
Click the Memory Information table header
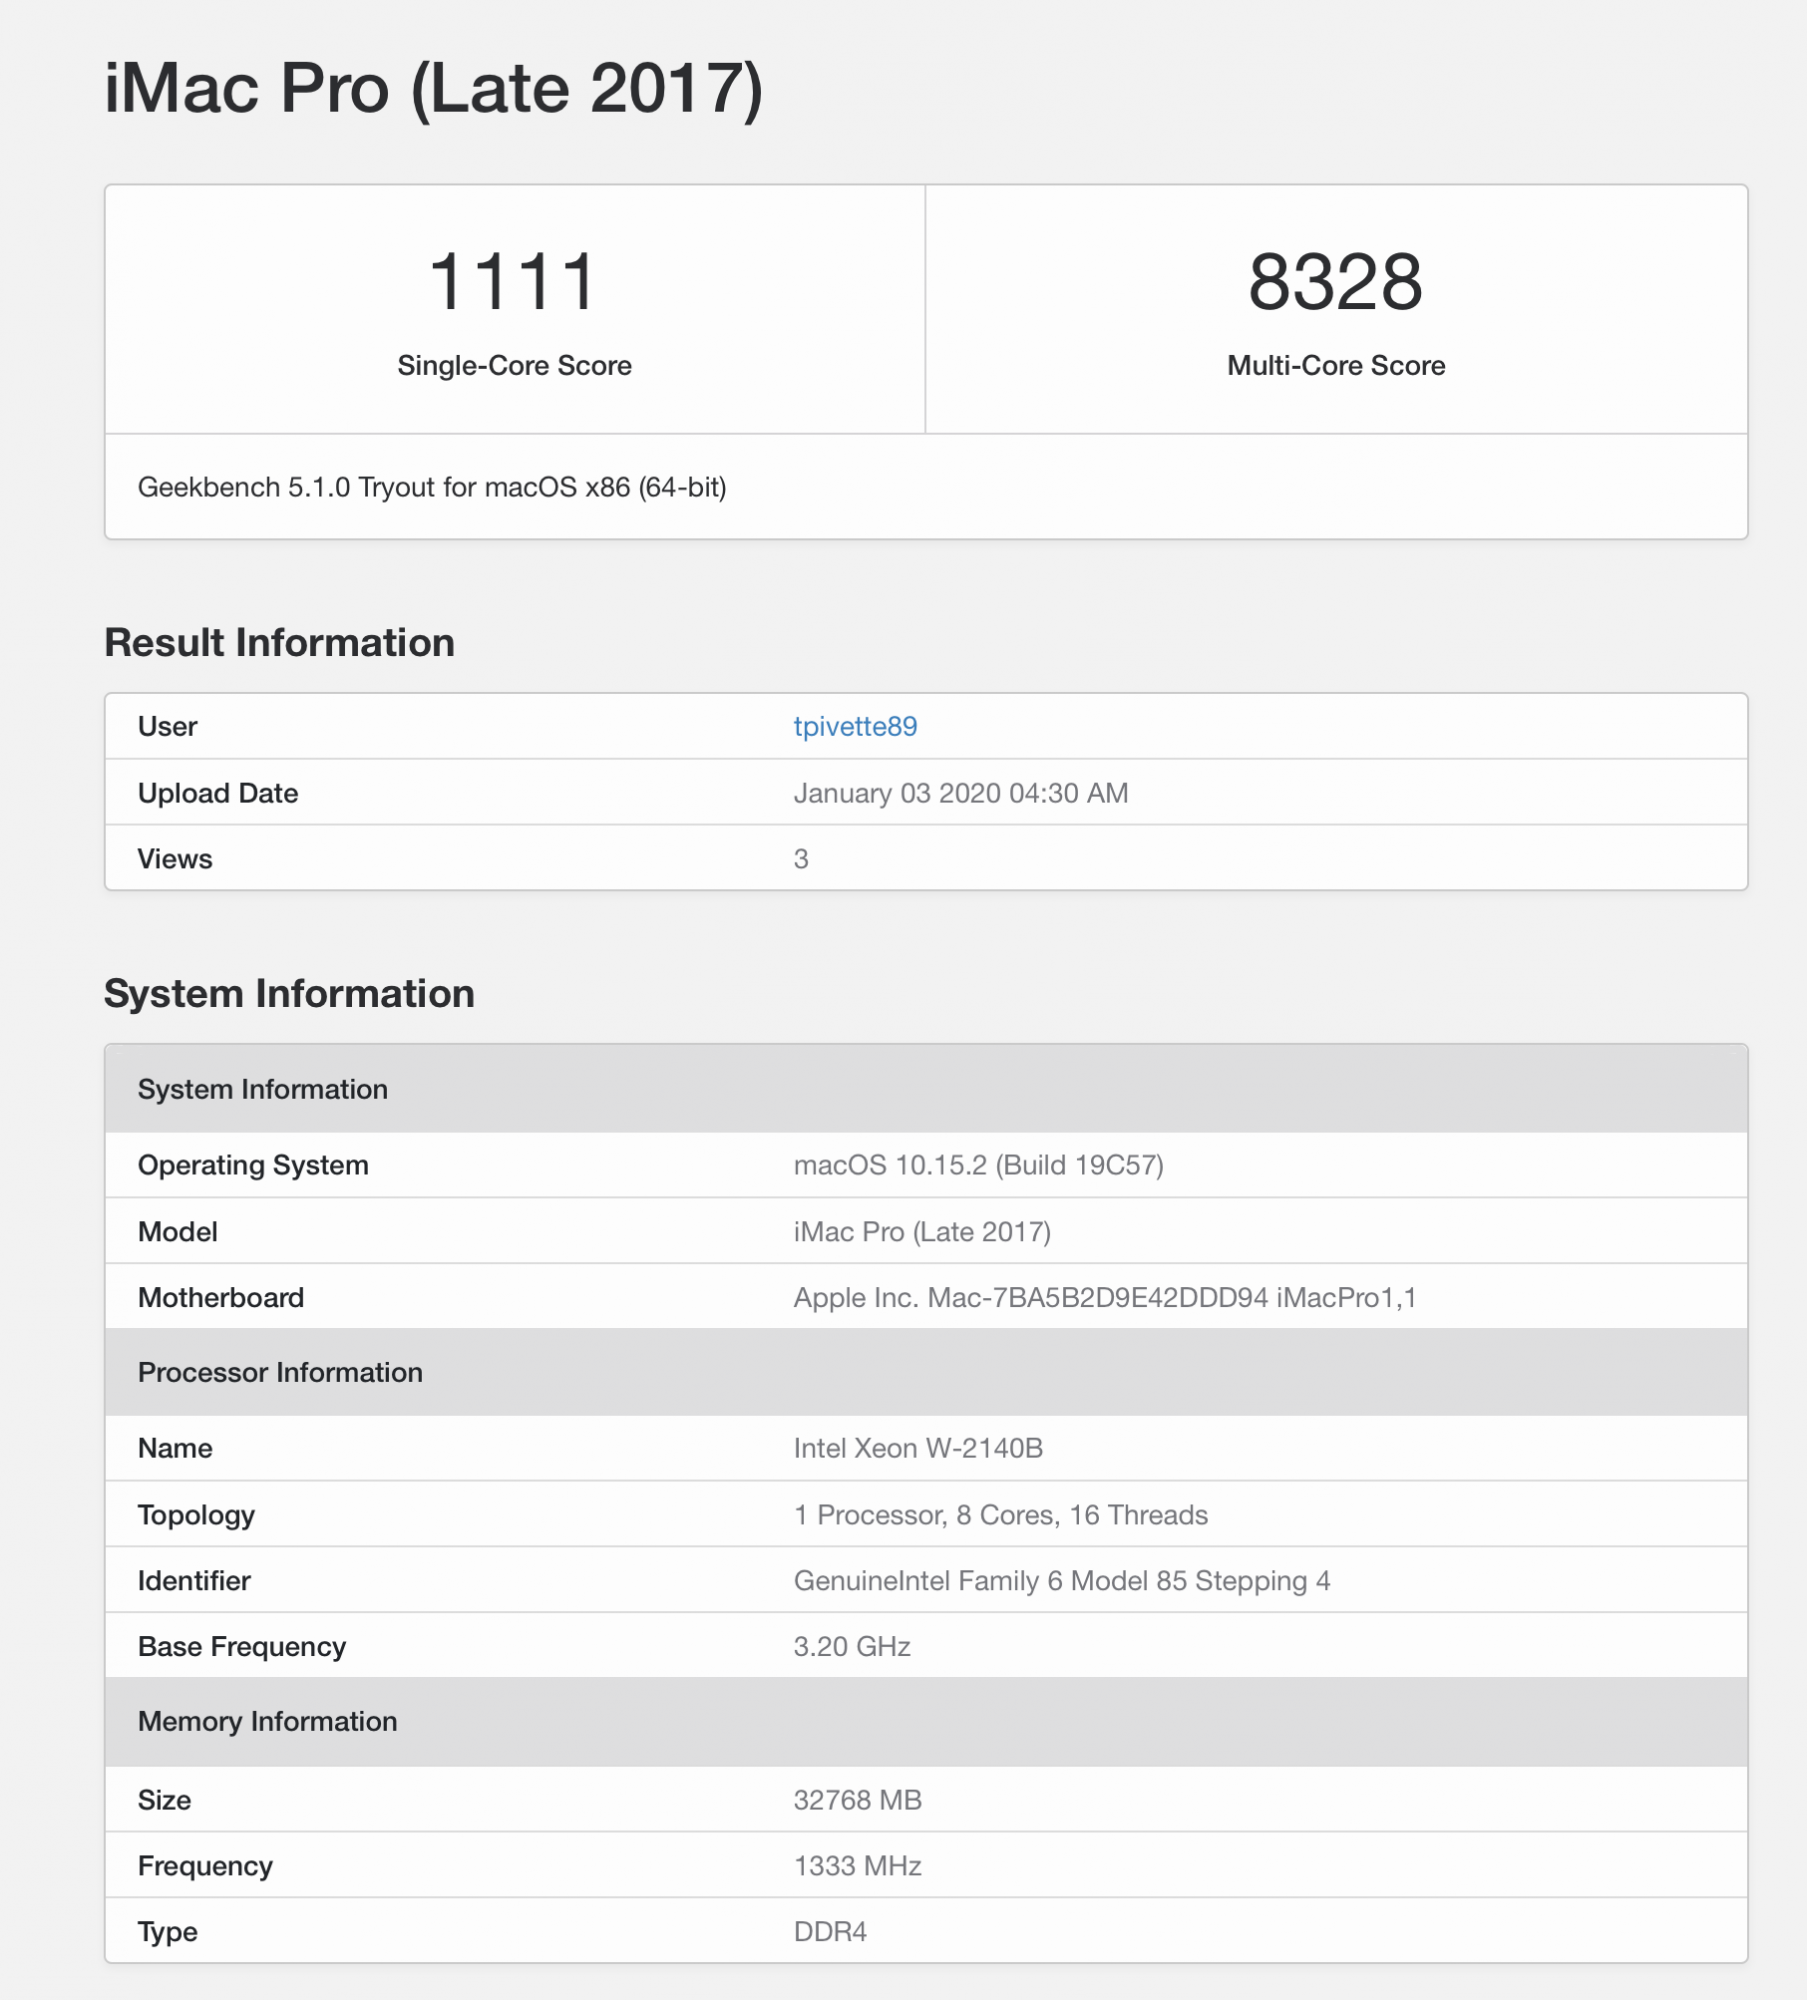coord(267,1721)
